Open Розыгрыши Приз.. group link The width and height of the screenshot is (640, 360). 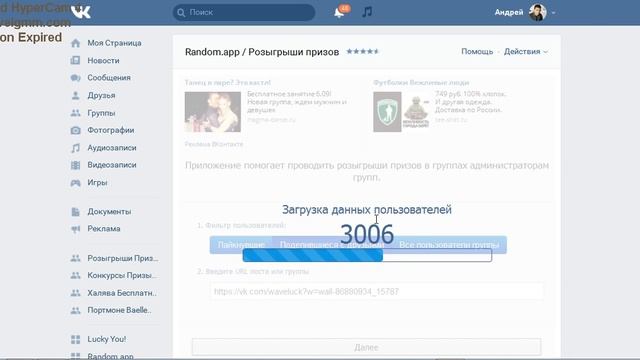(123, 258)
